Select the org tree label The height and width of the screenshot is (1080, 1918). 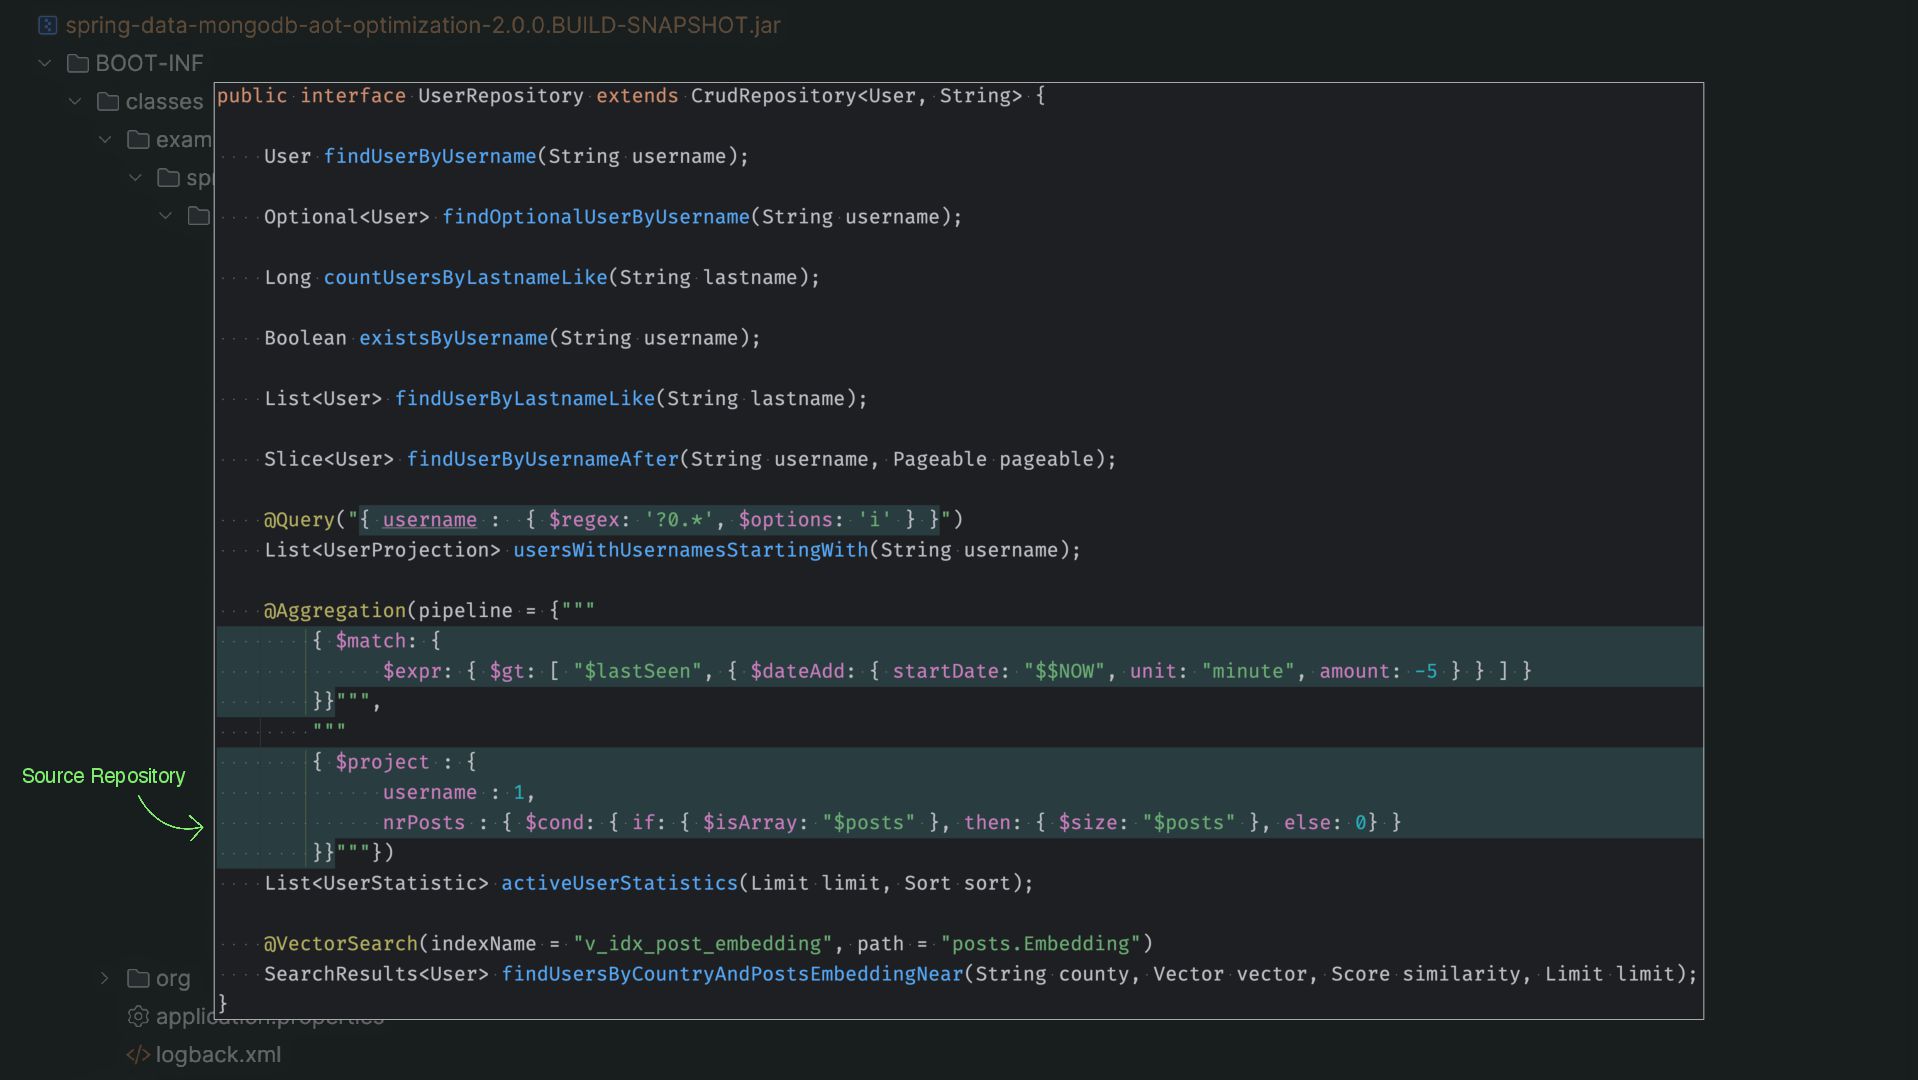173,978
